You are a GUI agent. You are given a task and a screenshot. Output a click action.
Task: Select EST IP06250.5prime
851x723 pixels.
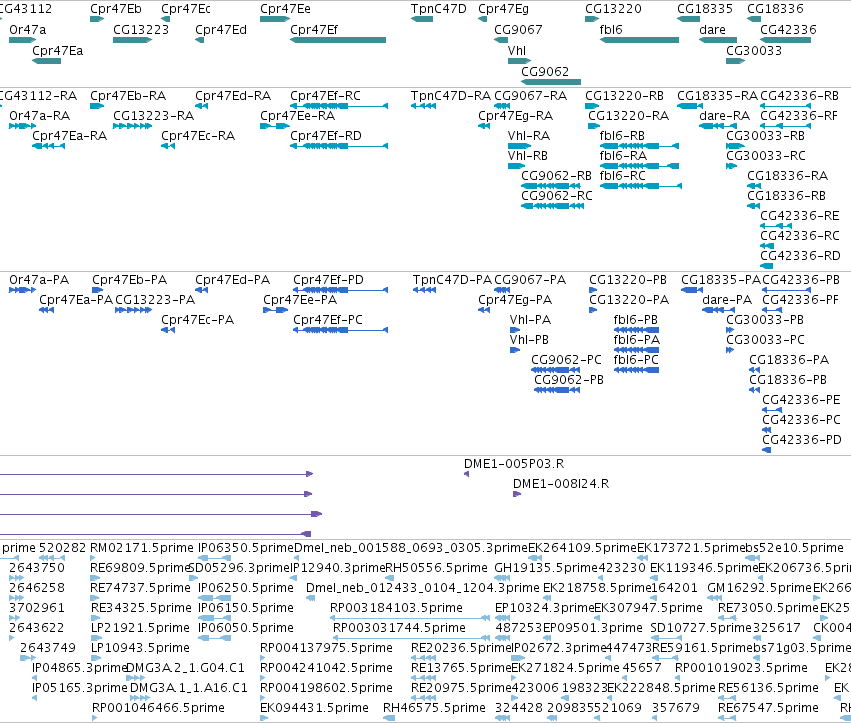tap(214, 598)
